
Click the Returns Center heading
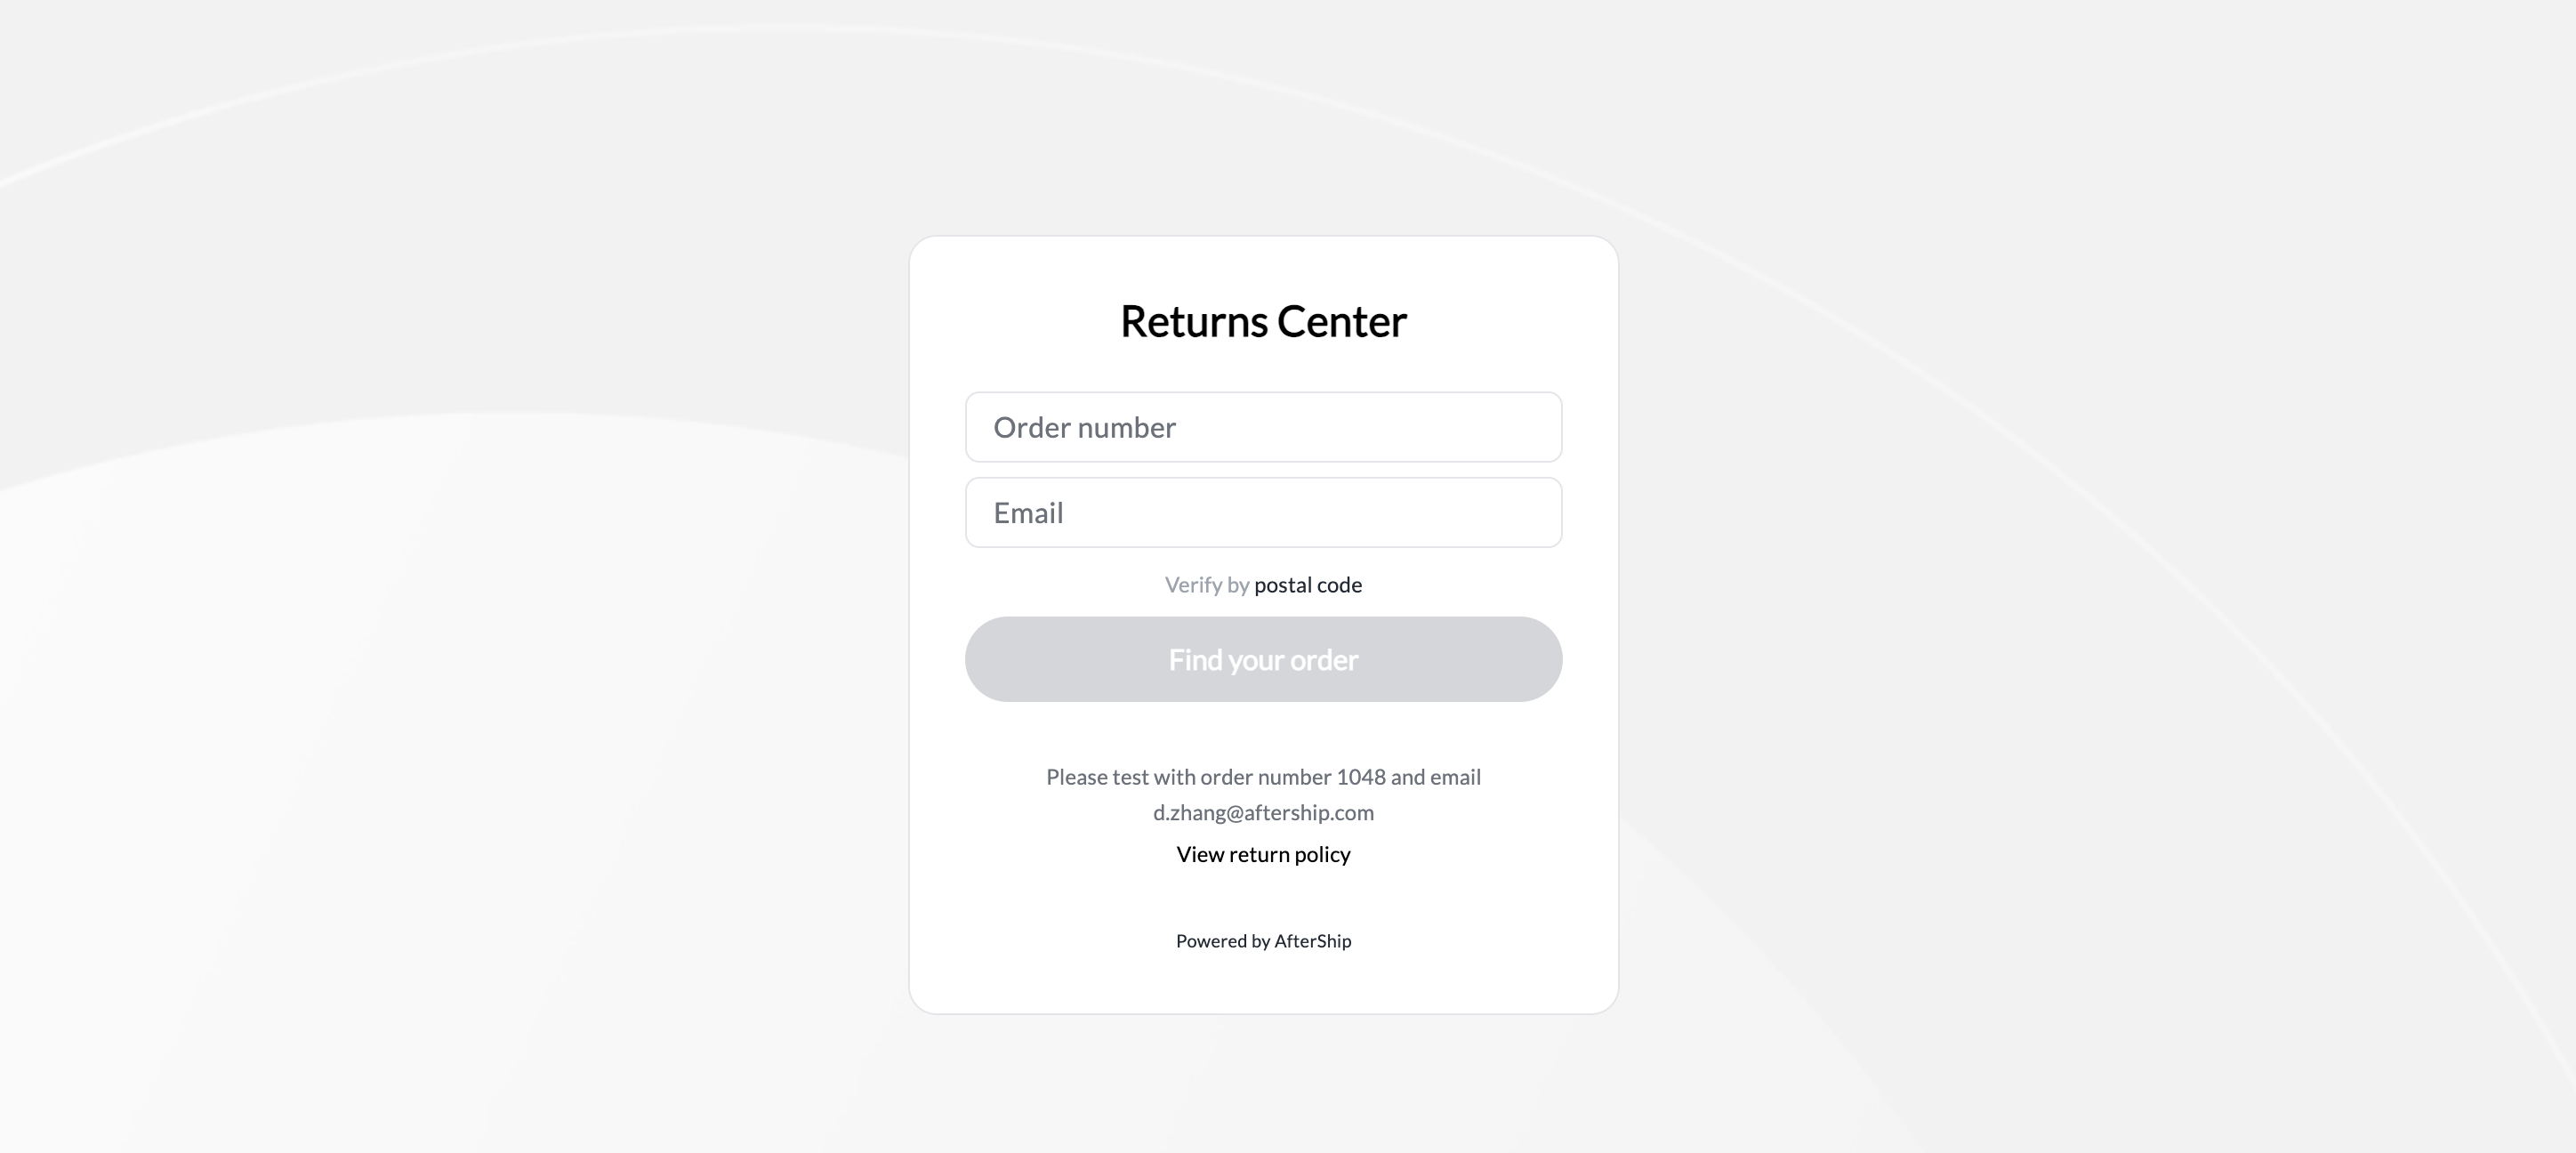(x=1263, y=322)
